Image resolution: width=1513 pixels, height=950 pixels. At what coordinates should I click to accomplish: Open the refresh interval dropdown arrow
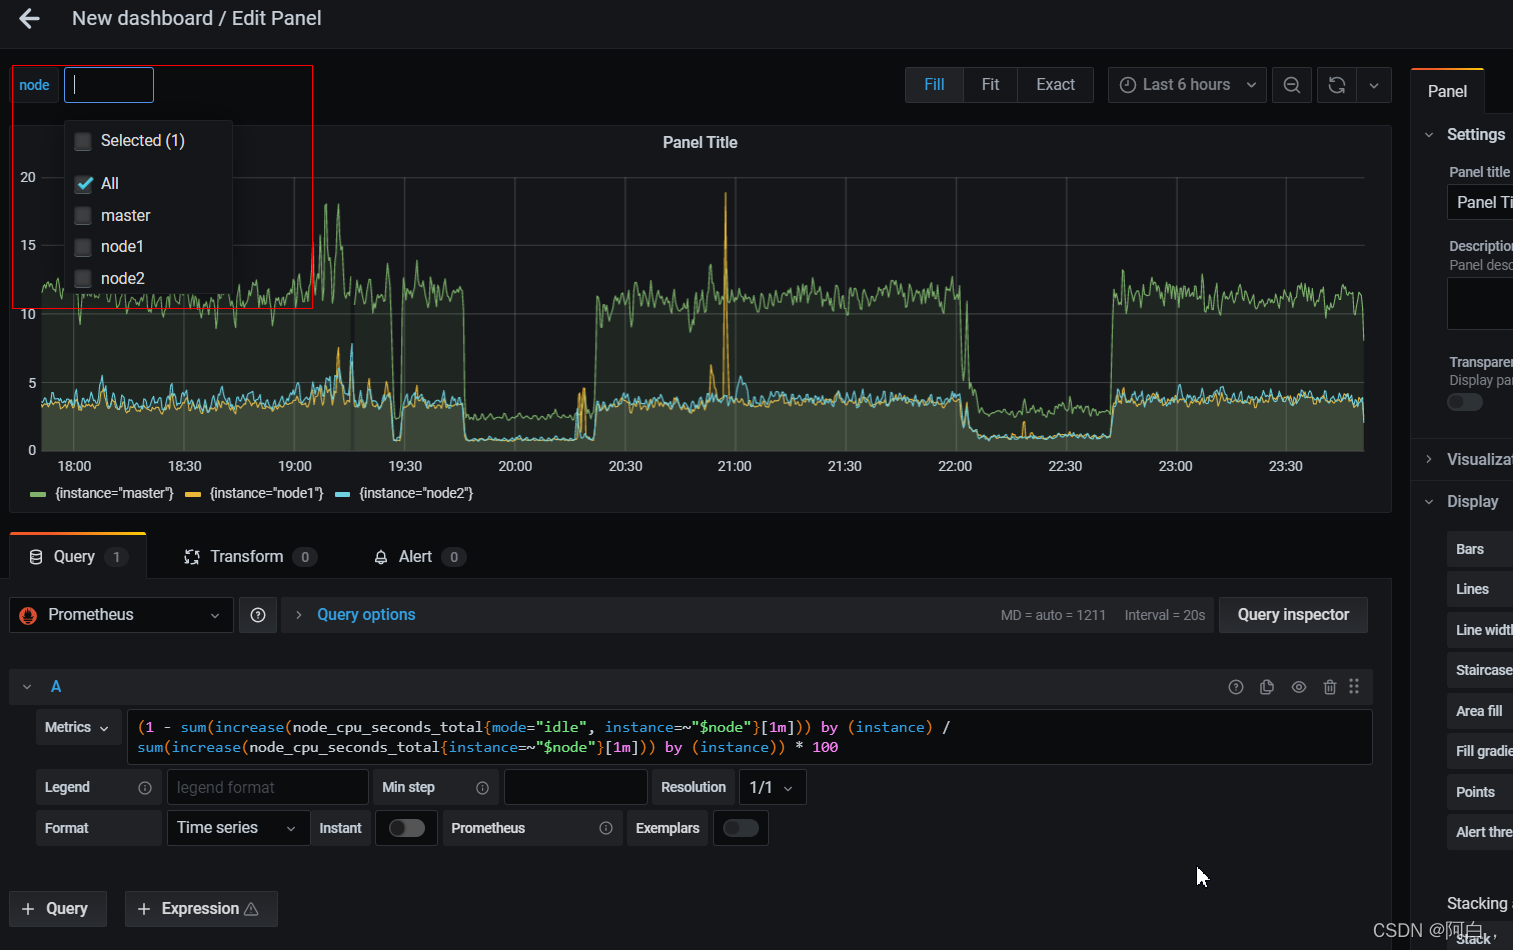[x=1374, y=85]
